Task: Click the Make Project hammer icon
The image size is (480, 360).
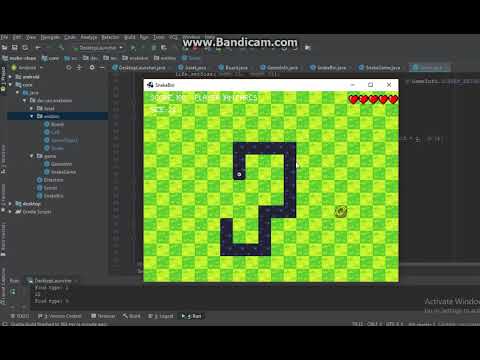Action: click(x=61, y=48)
